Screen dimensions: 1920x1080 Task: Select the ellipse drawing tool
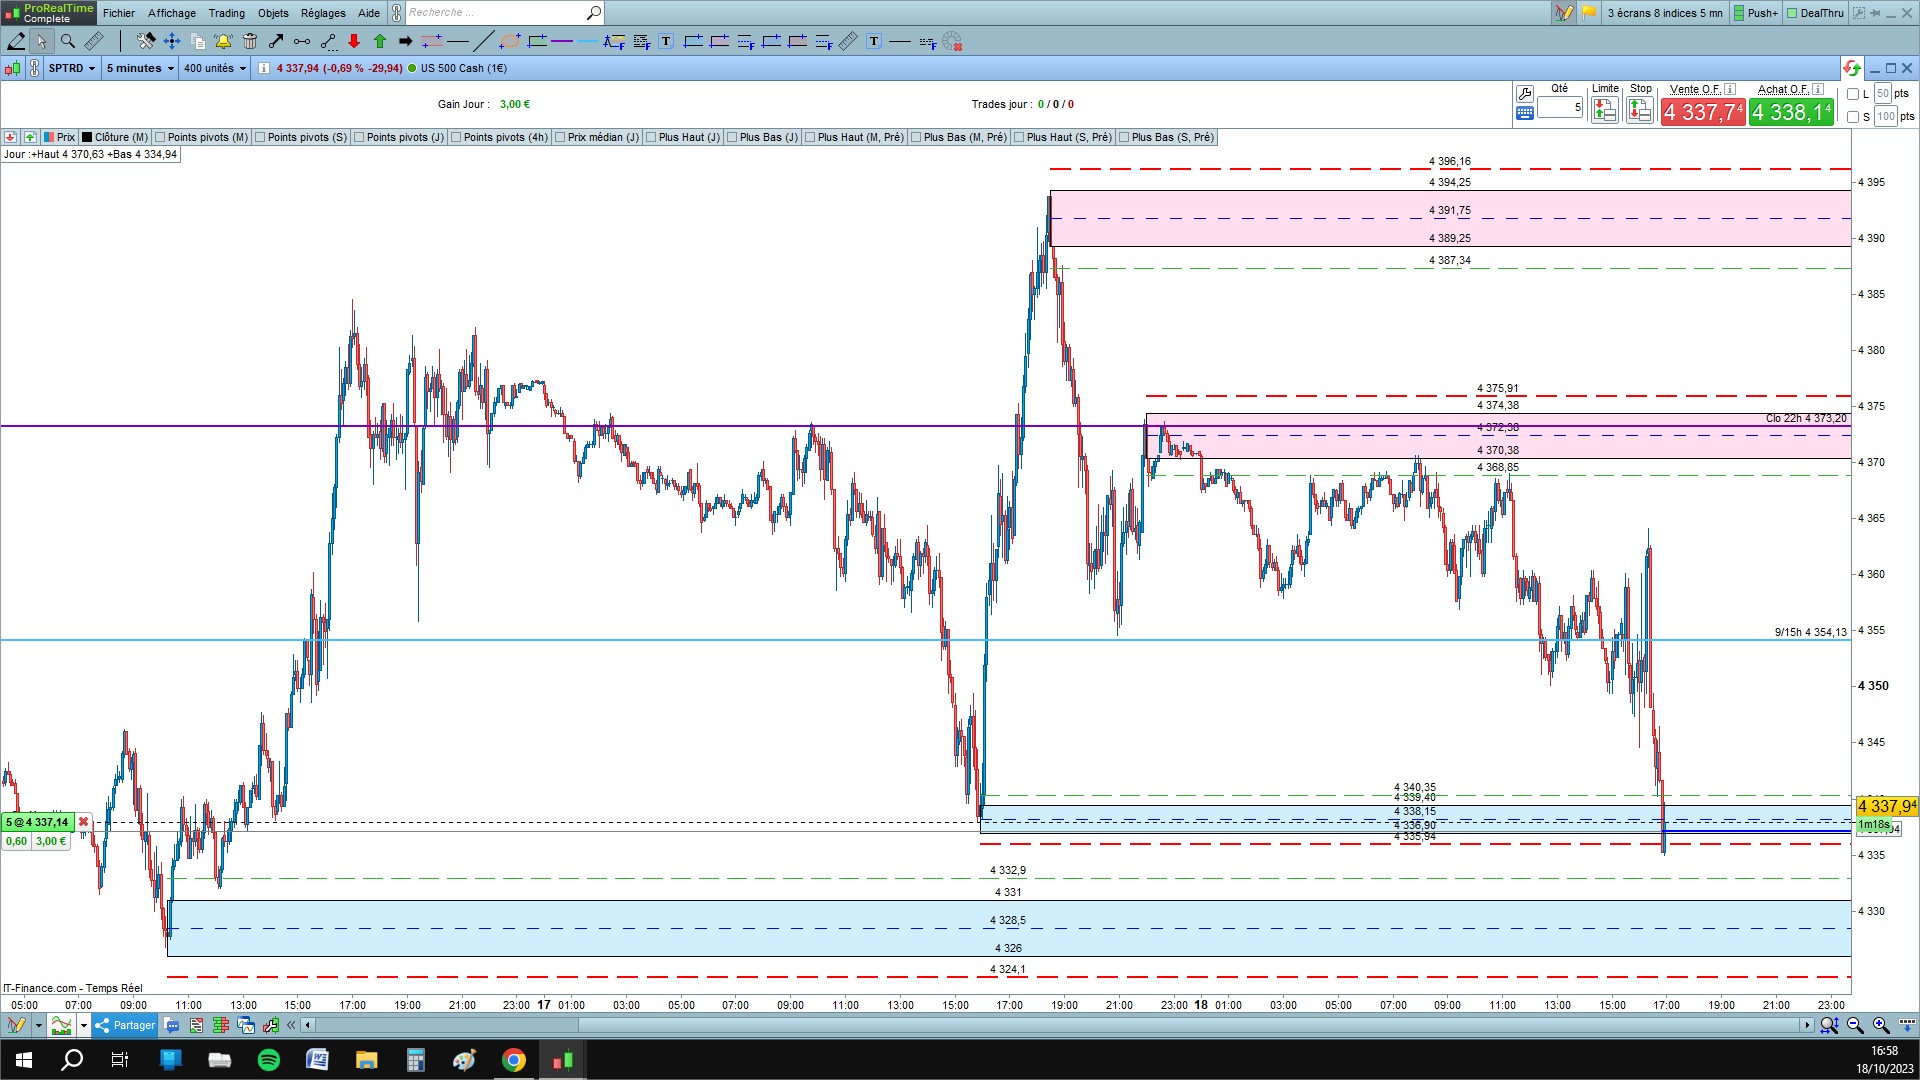coord(510,41)
